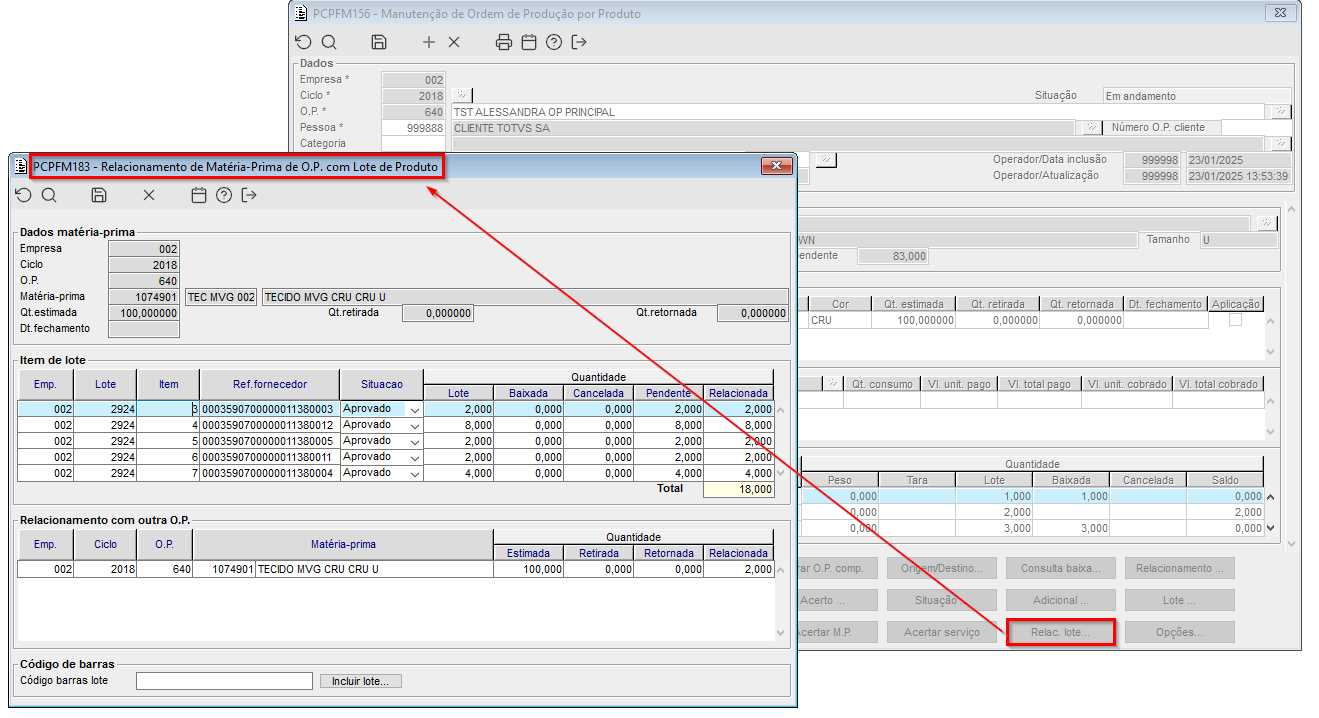Viewport: 1319px width, 718px height.
Task: Click the lookup button at end of O.P. description field
Action: coord(1279,112)
